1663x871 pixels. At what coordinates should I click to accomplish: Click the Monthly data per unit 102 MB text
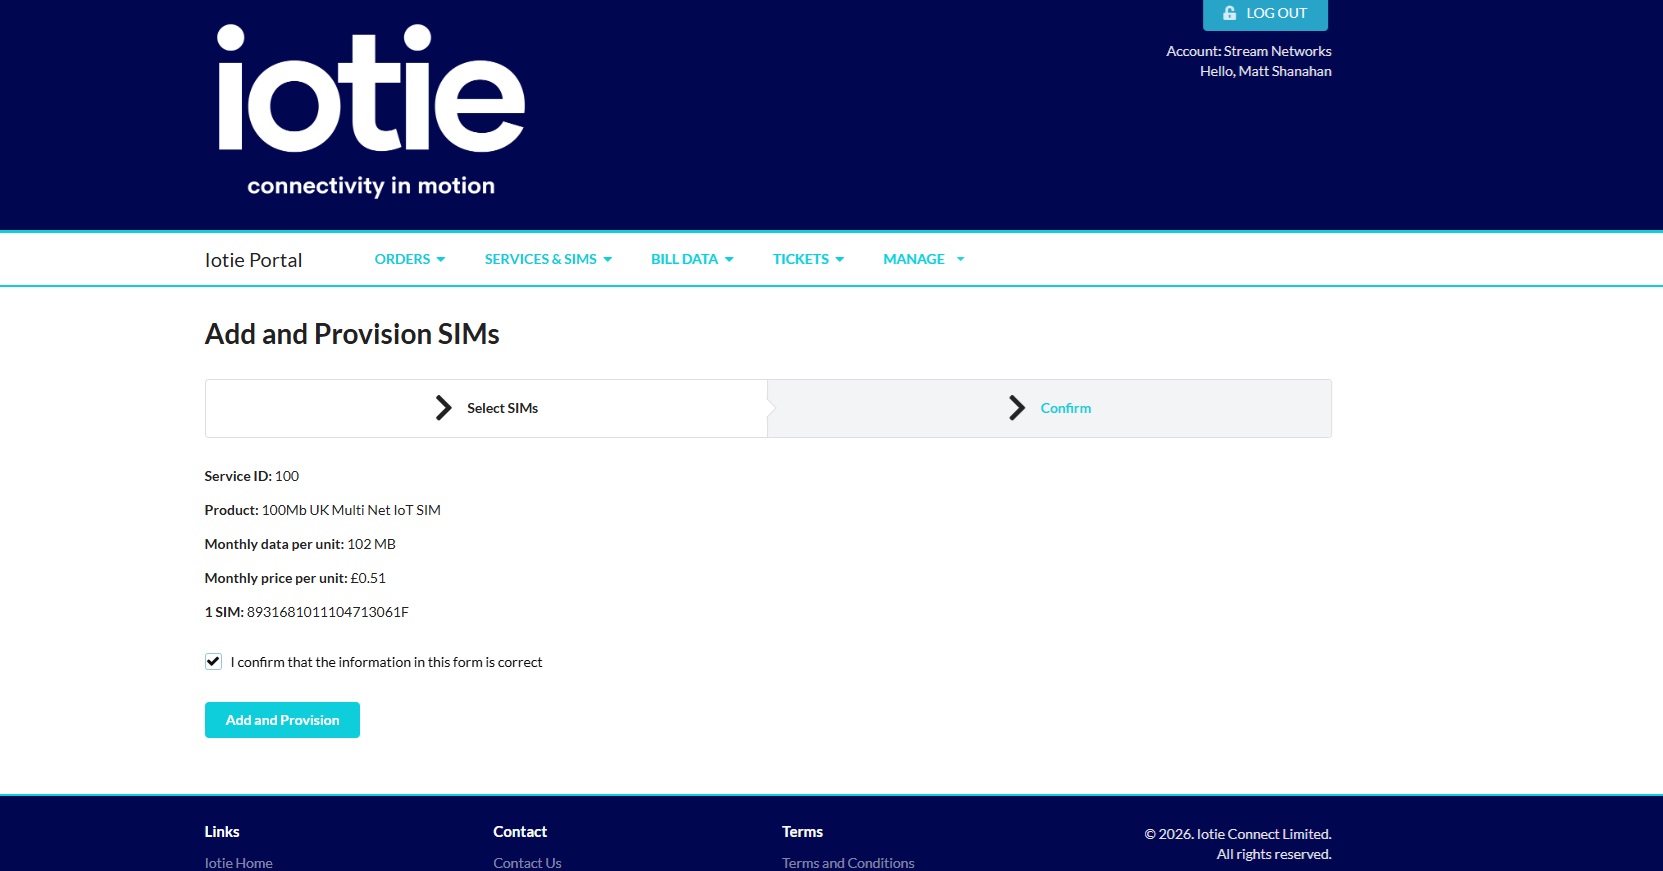click(x=300, y=544)
